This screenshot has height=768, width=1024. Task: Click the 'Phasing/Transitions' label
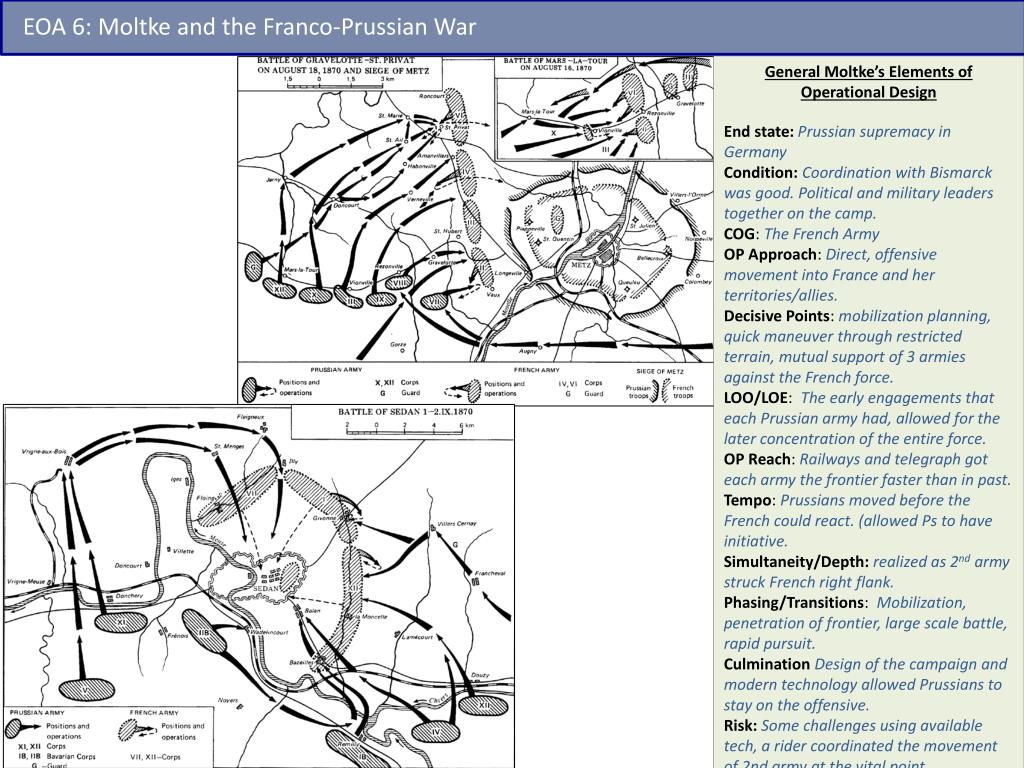(x=793, y=602)
